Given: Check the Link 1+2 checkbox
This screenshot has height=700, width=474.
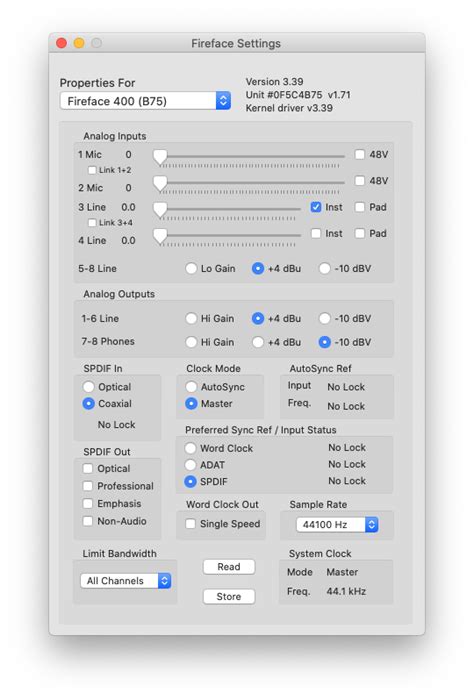Looking at the screenshot, I should click(92, 170).
